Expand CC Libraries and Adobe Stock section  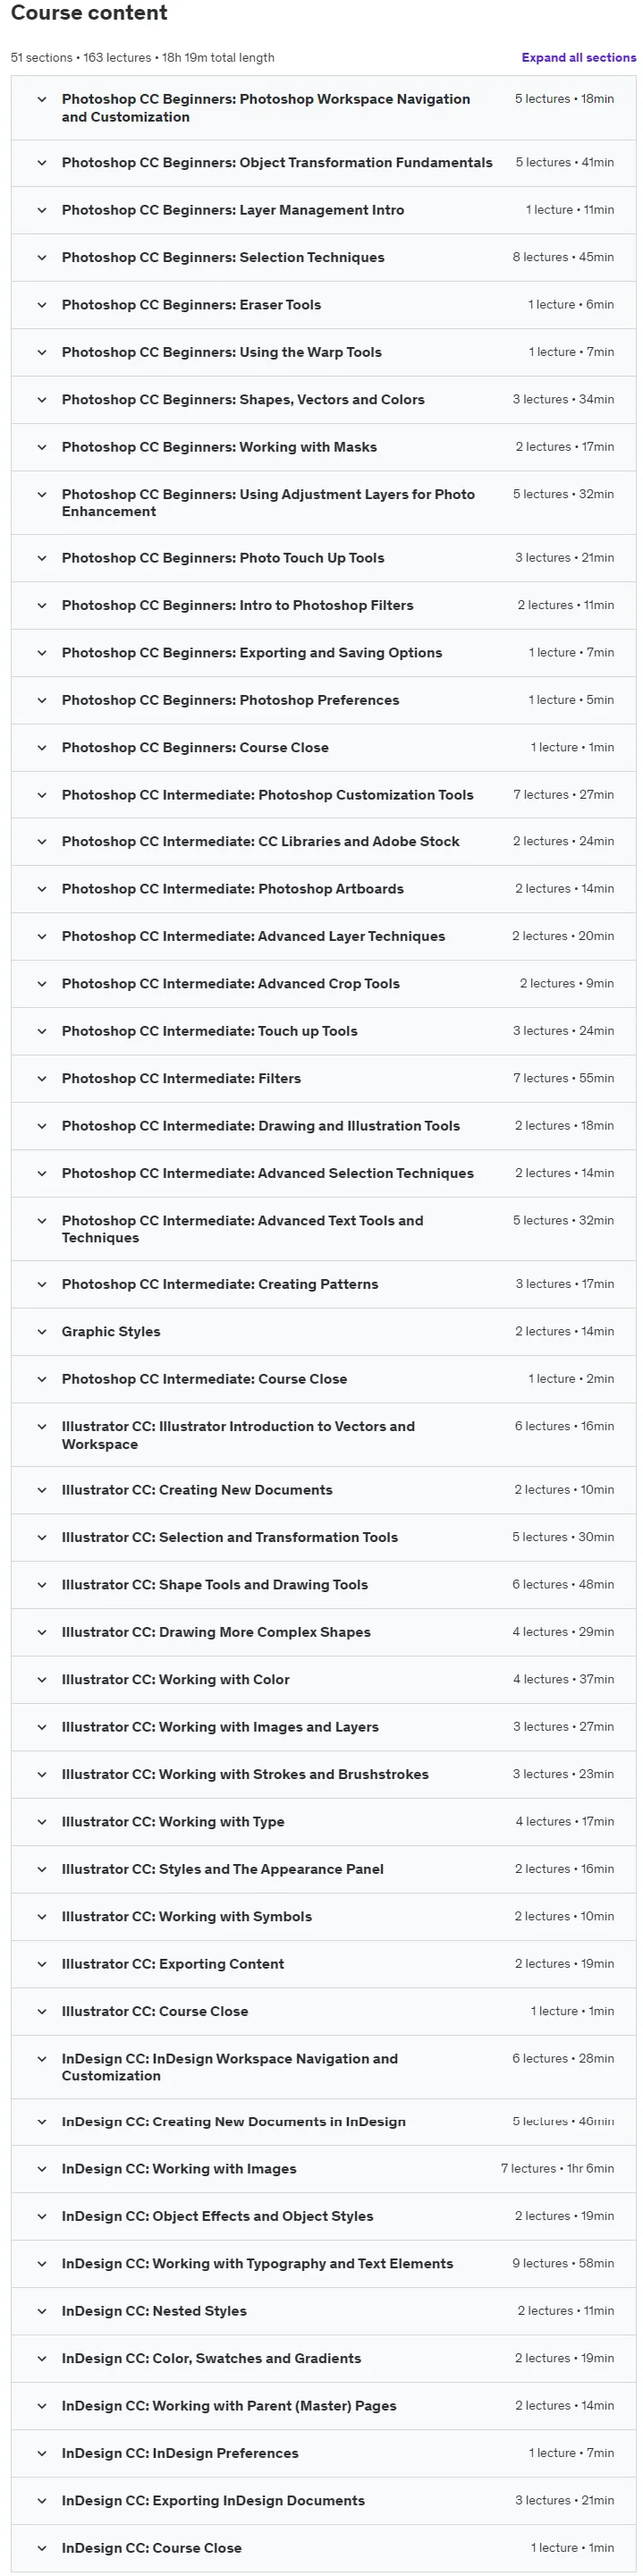[x=323, y=841]
